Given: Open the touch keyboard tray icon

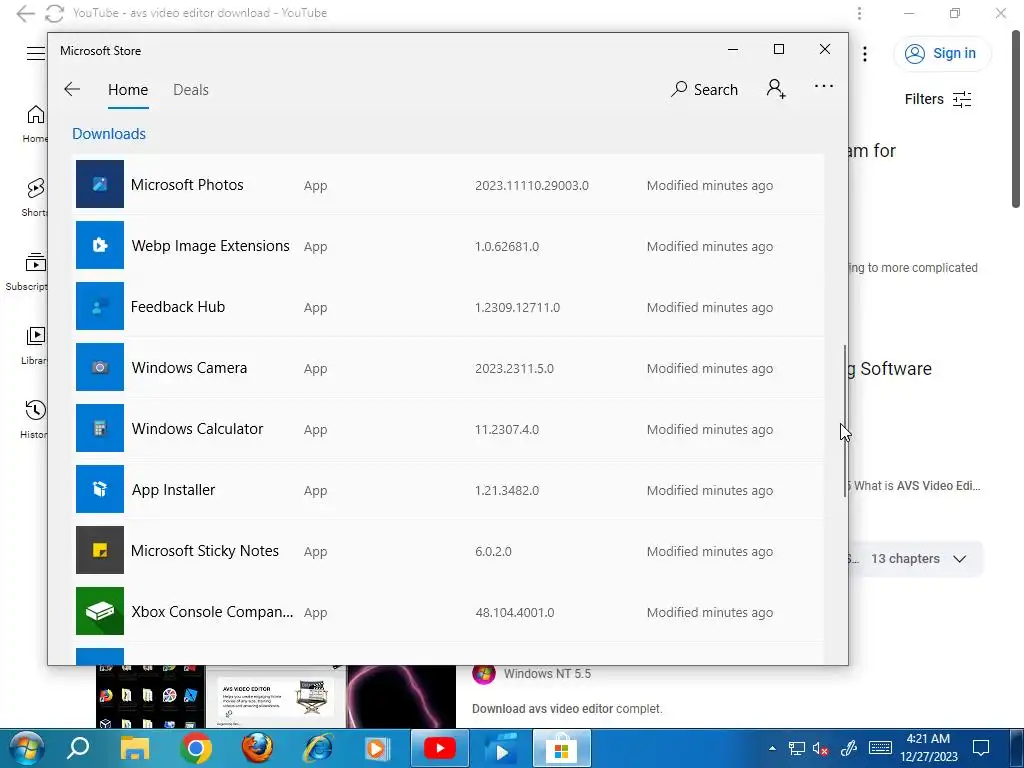Looking at the screenshot, I should [x=880, y=748].
